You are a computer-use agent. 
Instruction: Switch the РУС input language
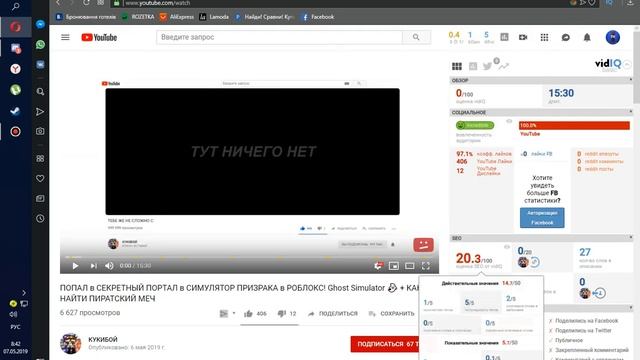point(16,327)
